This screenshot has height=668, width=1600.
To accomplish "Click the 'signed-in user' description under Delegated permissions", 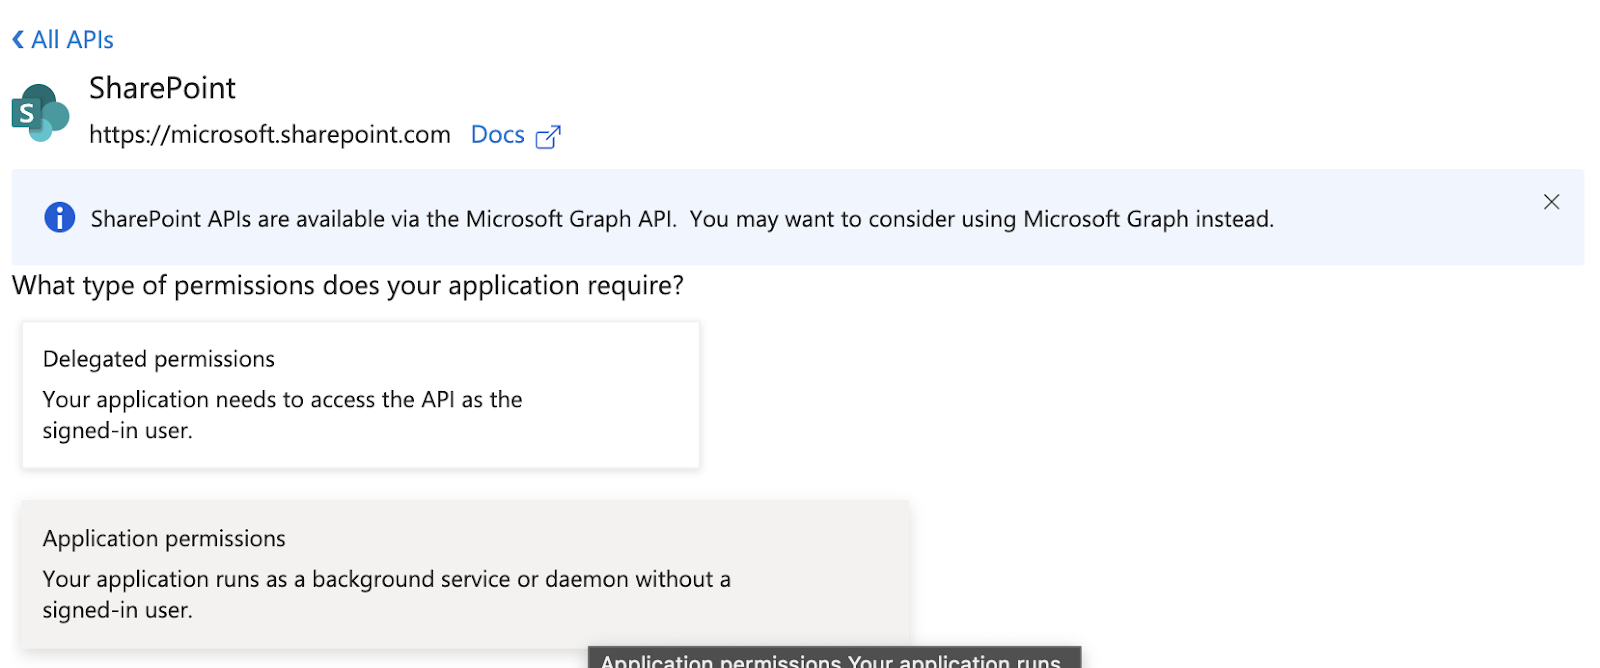I will [117, 431].
